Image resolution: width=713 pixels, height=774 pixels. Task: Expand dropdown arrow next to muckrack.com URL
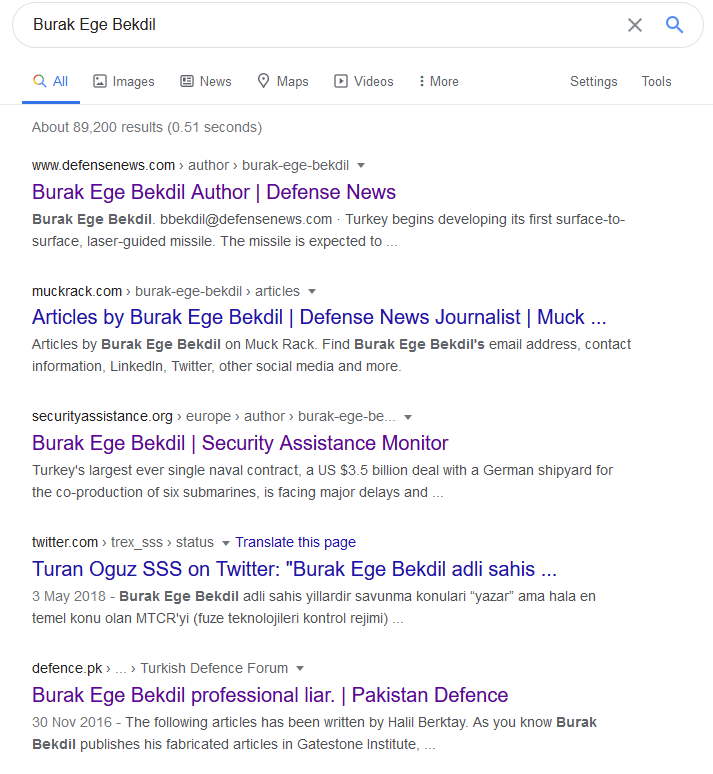312,292
